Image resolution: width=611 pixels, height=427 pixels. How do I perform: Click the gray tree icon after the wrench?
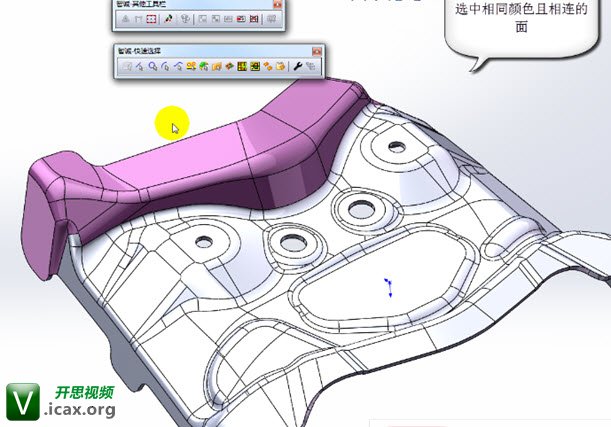[x=311, y=66]
